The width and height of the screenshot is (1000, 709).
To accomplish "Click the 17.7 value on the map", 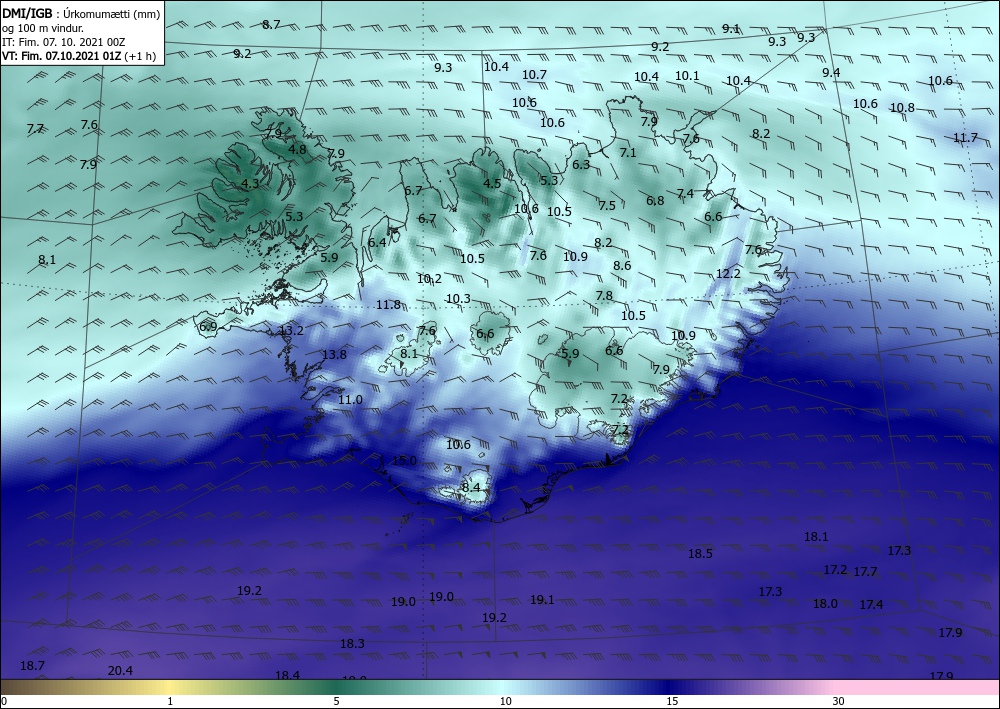I will tap(865, 571).
